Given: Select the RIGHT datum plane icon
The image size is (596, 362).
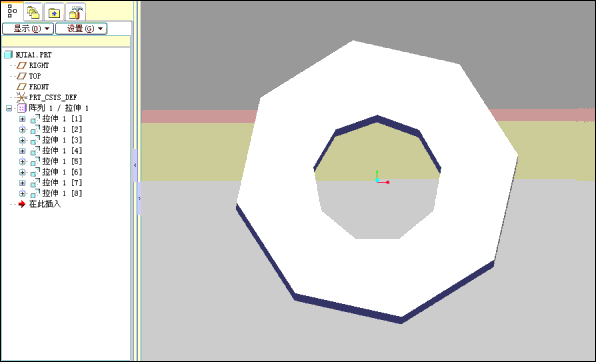Looking at the screenshot, I should [x=22, y=65].
